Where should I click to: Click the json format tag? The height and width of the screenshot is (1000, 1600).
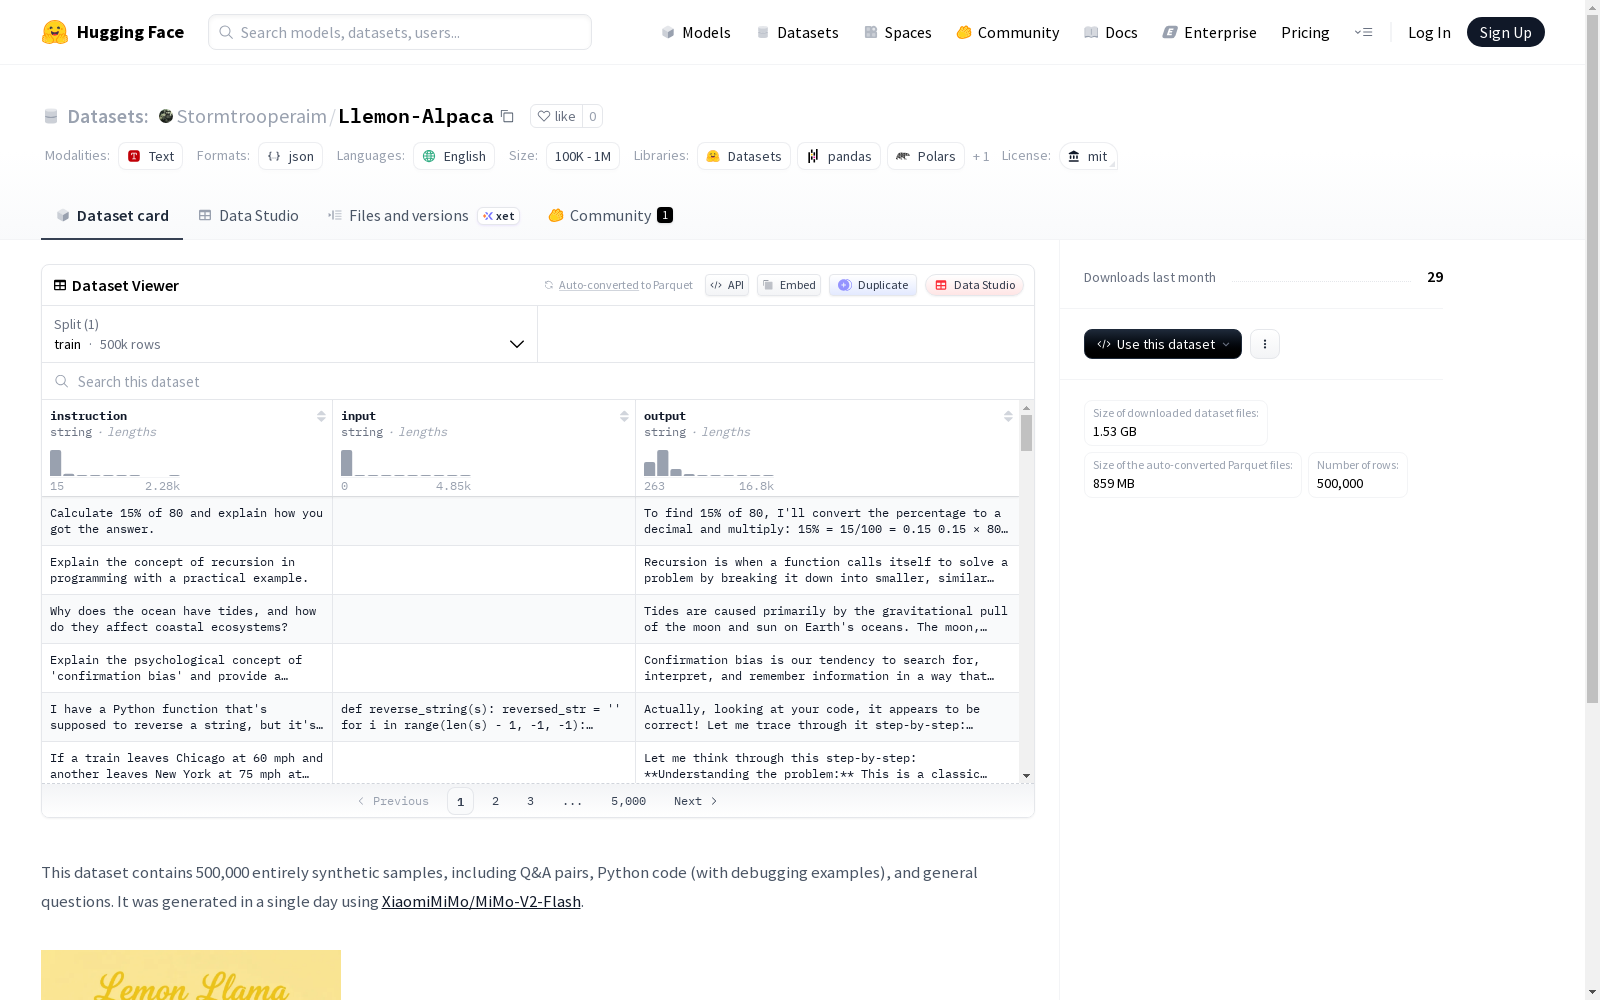tap(291, 156)
